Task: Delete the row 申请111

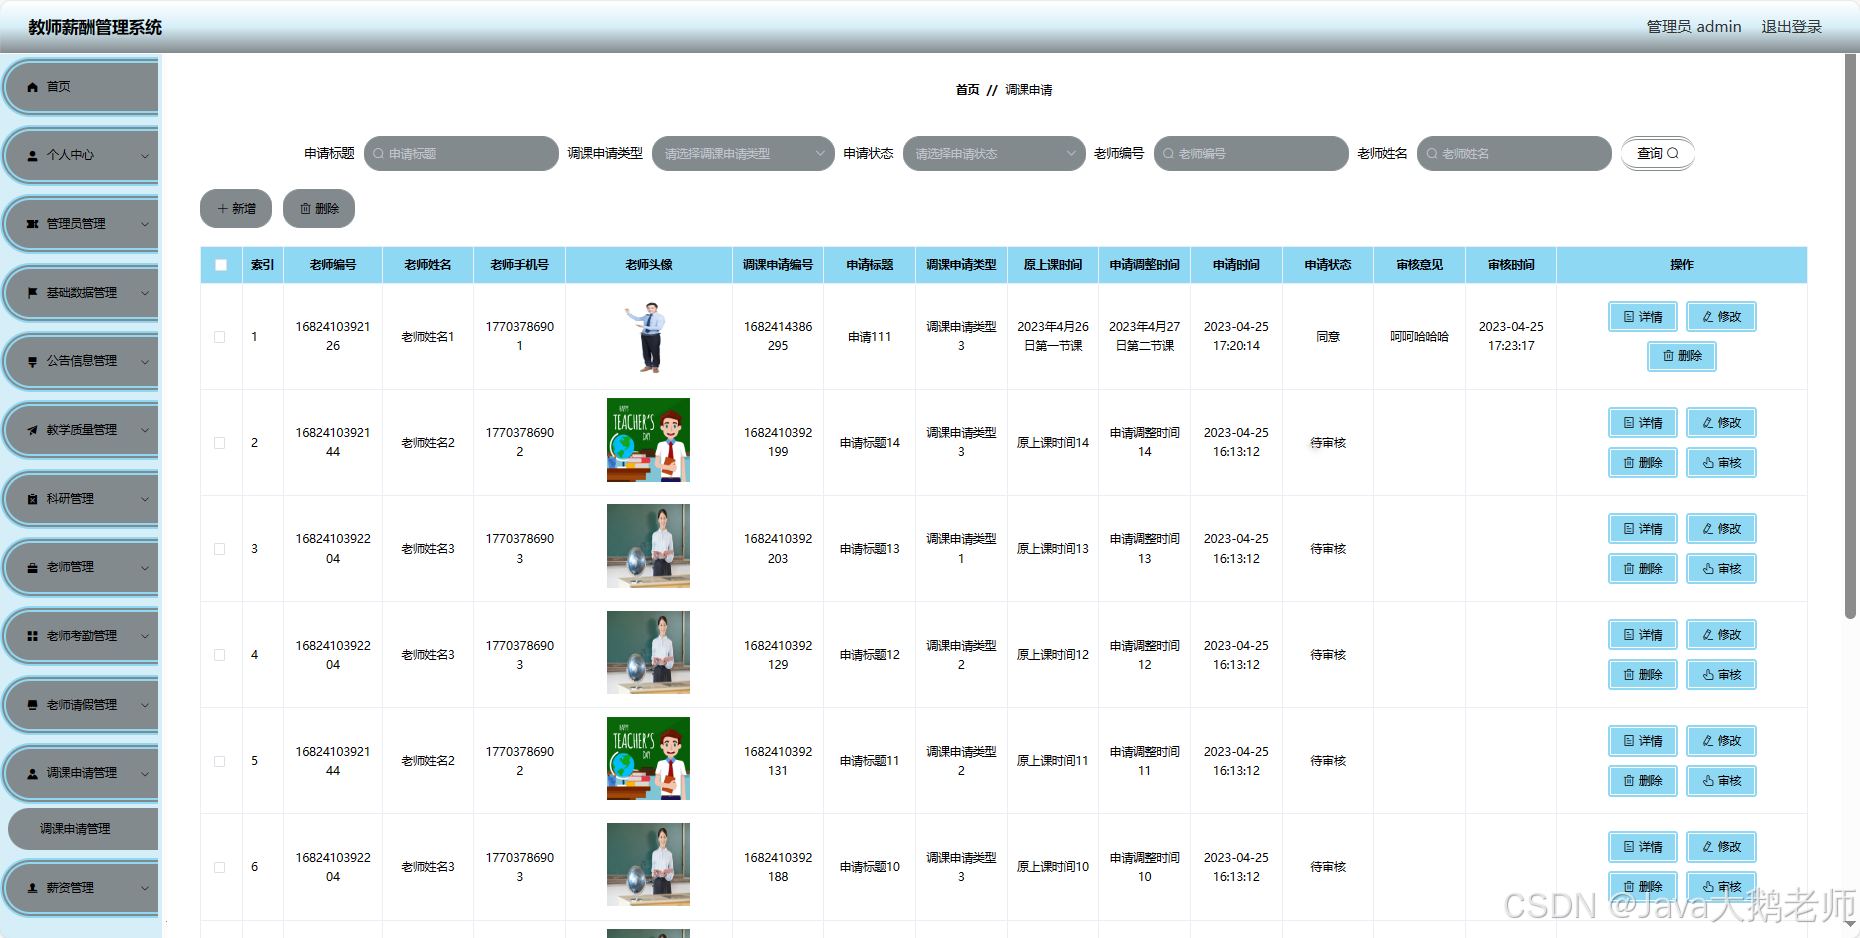Action: coord(1682,356)
